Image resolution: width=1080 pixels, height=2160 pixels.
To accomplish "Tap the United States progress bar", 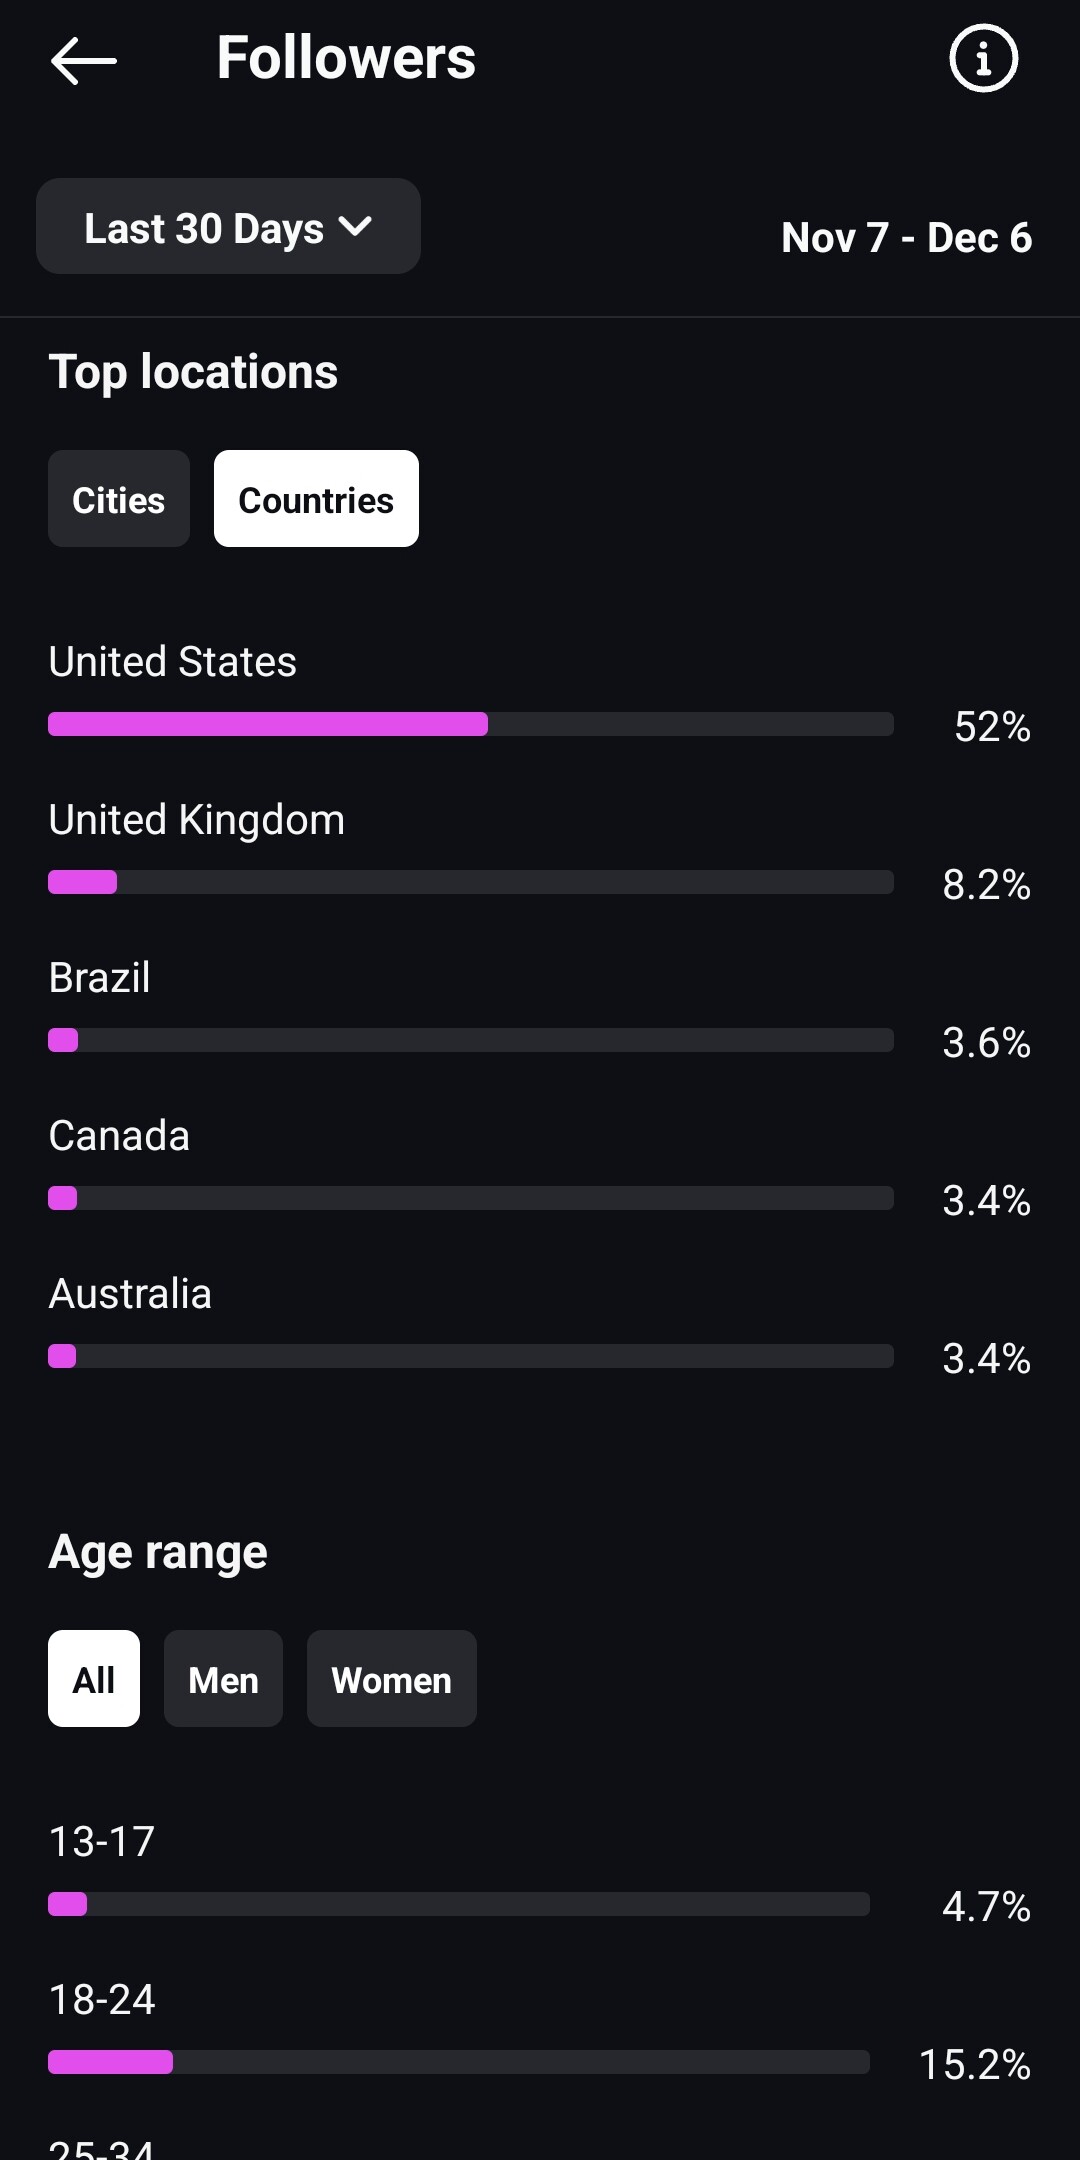I will tap(470, 724).
